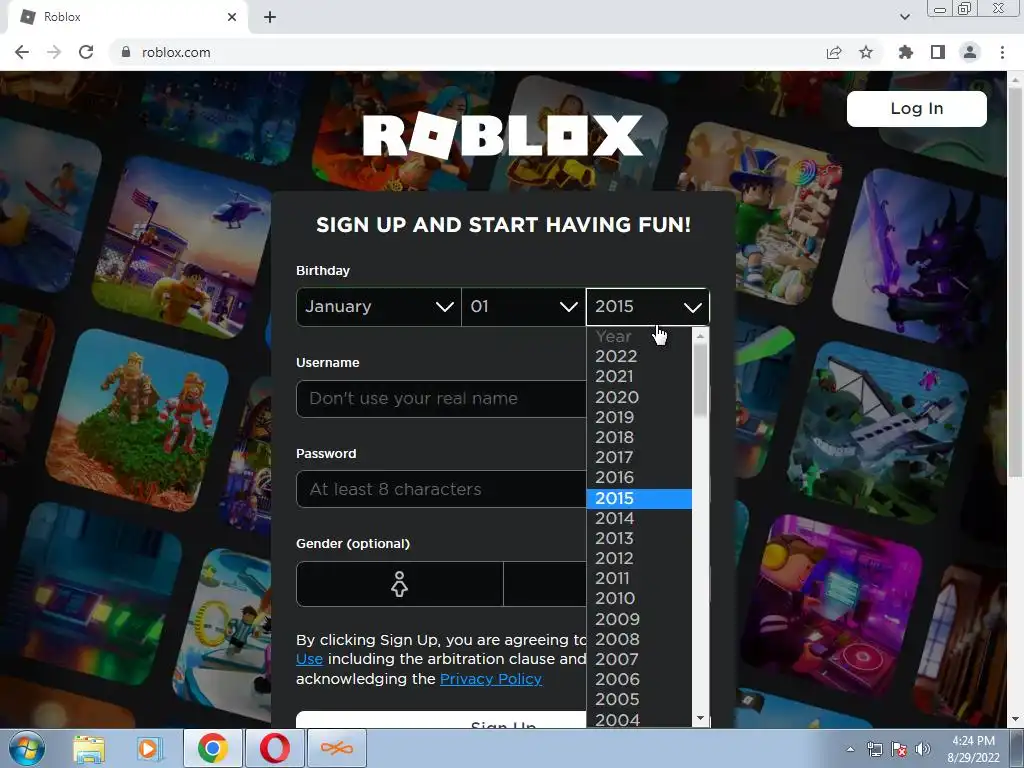Click the Password input field
The image size is (1024, 768).
(441, 489)
